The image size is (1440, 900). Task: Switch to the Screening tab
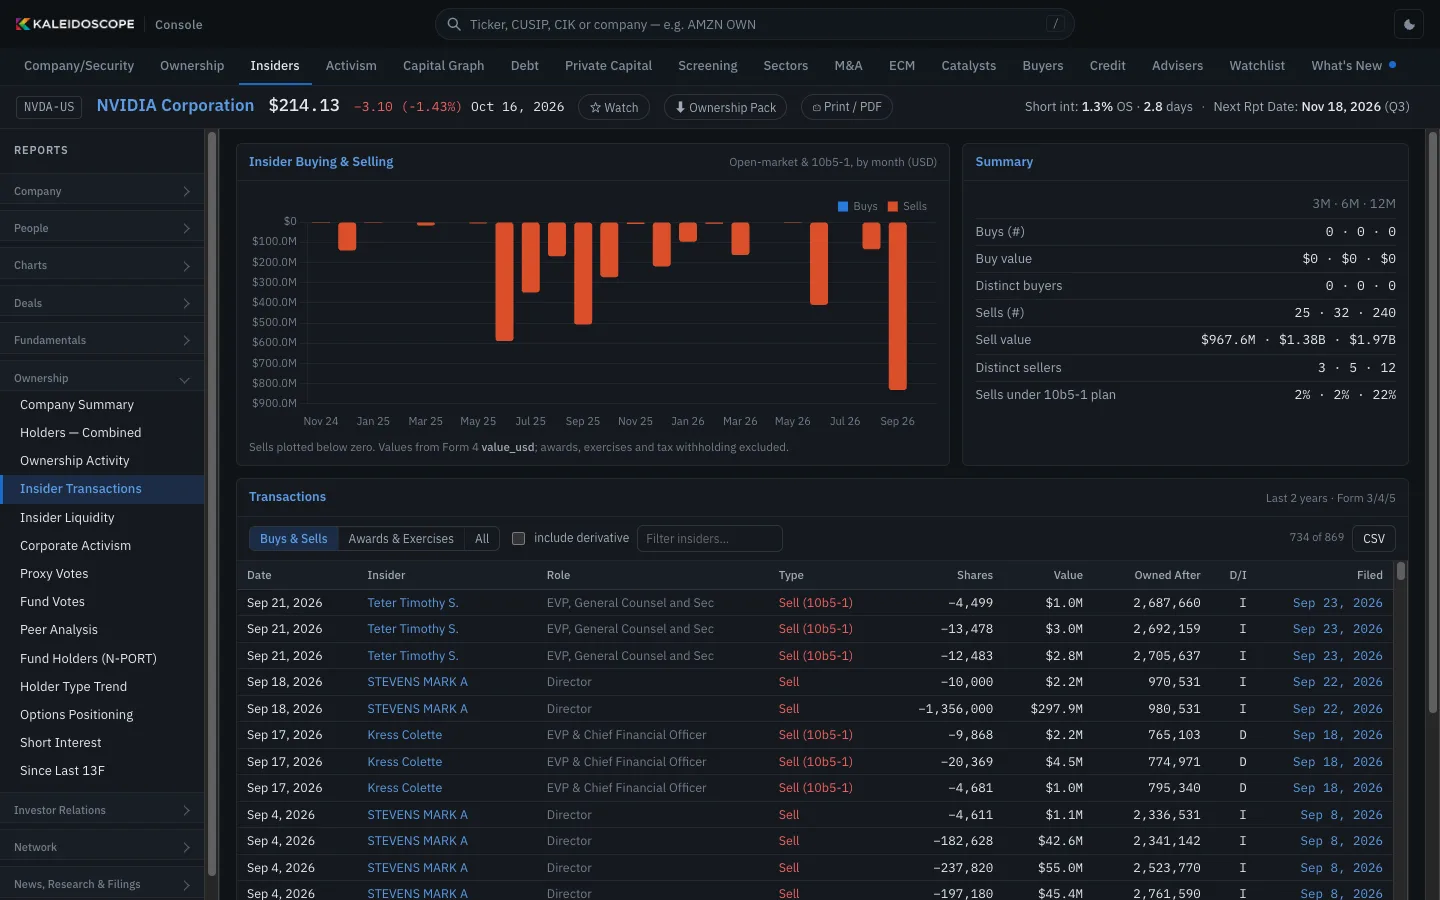[708, 66]
